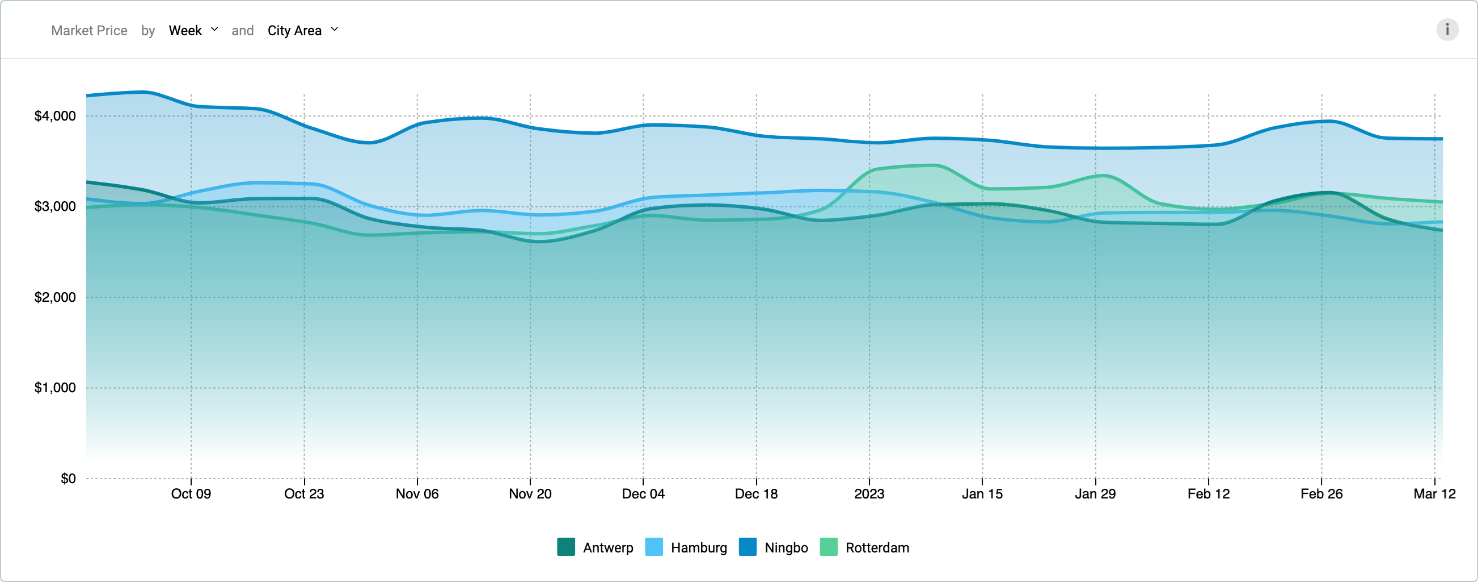The height and width of the screenshot is (582, 1478).
Task: Click the $4,000 y-axis label
Action: coord(55,116)
